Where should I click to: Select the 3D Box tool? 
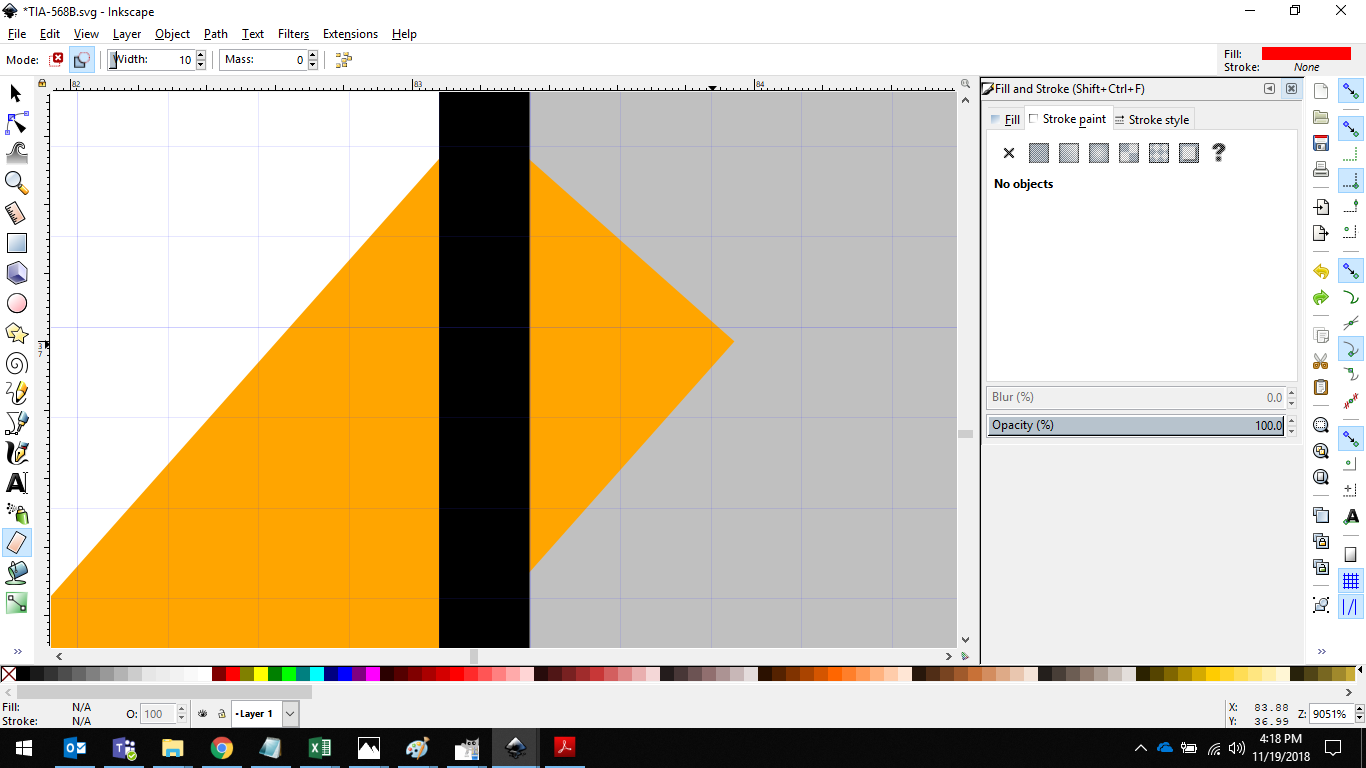point(17,273)
